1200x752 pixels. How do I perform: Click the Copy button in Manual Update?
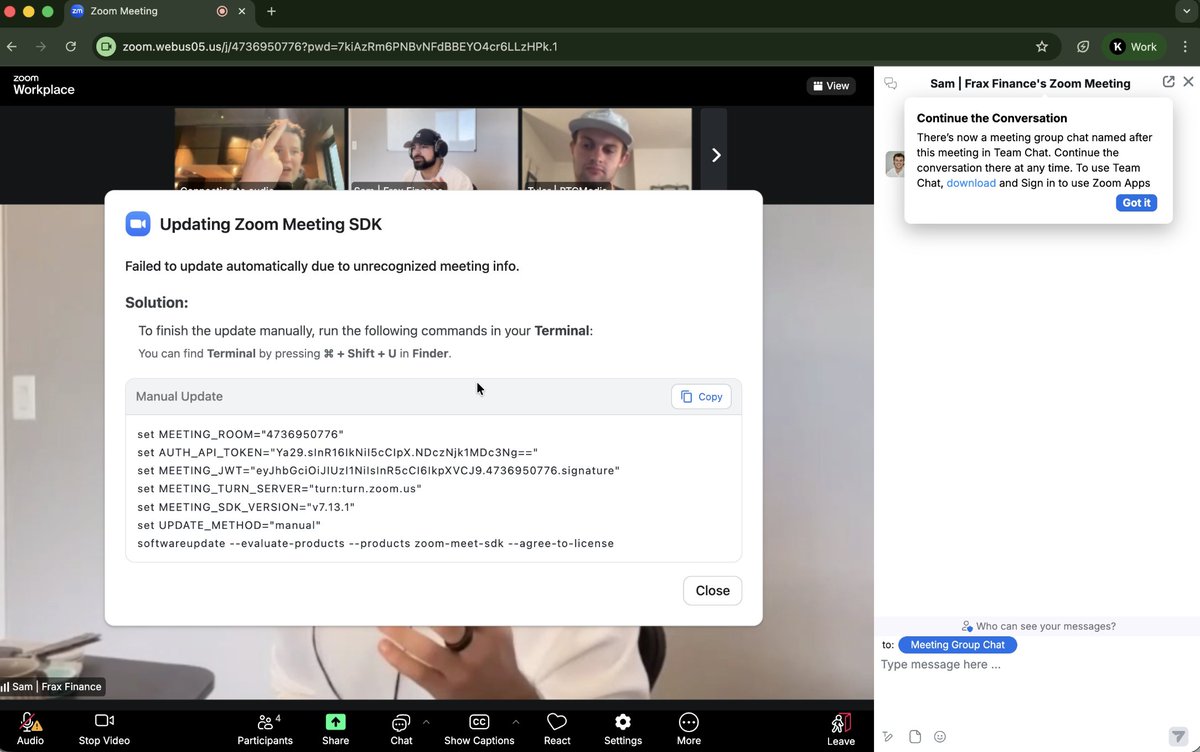[701, 397]
